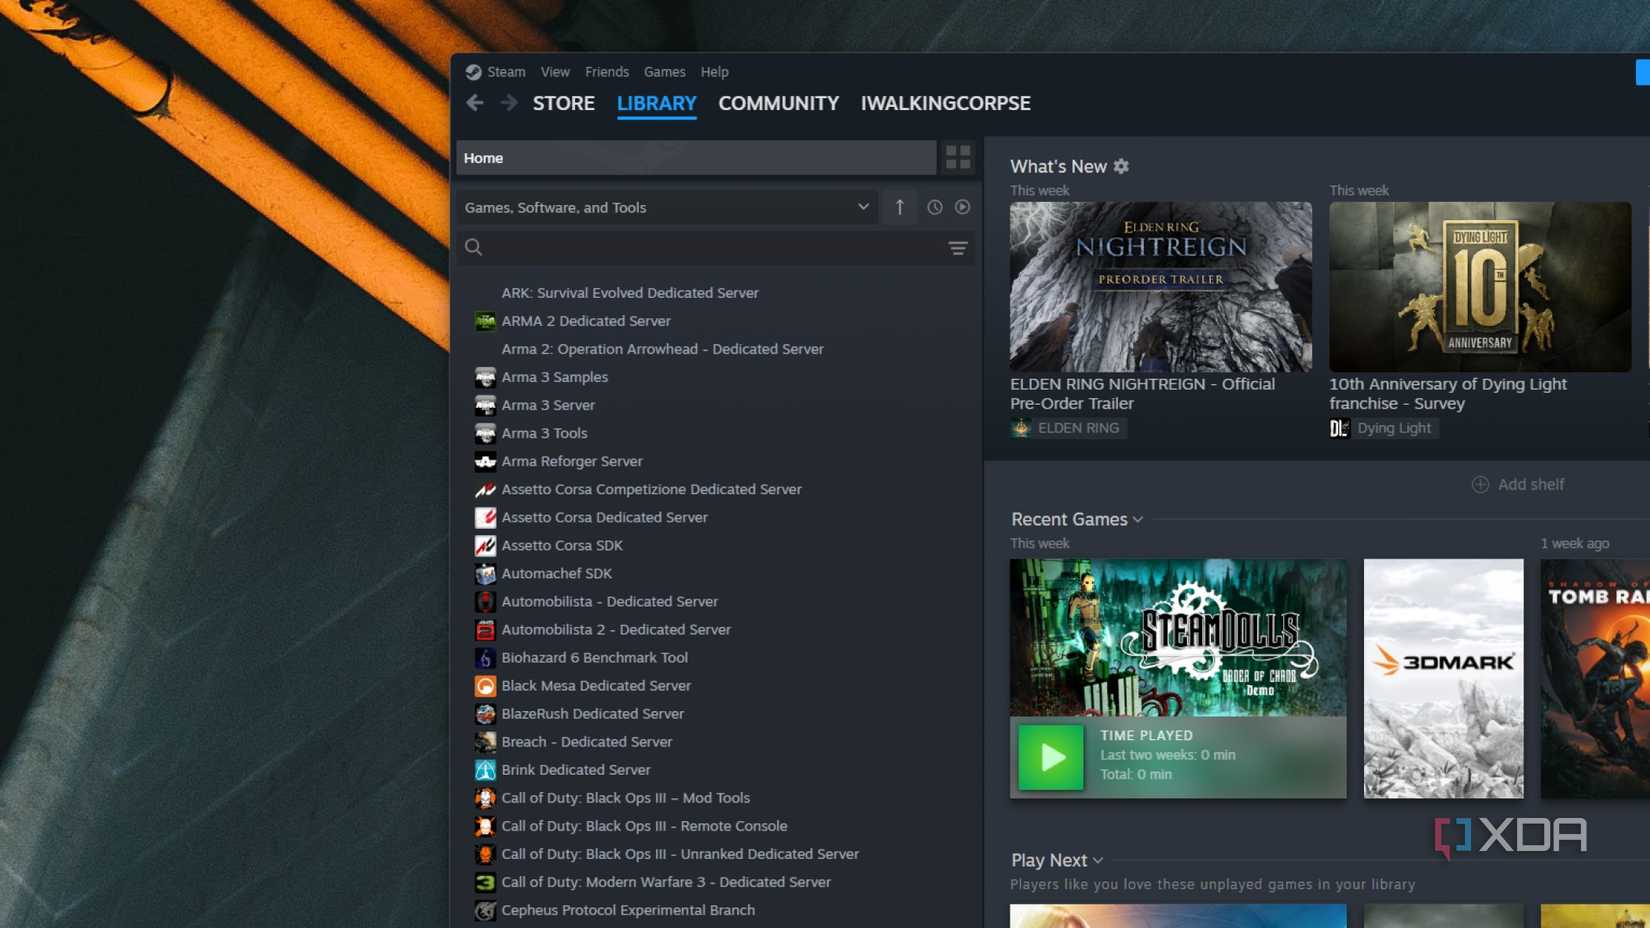Open the library search magnifier icon
The image size is (1650, 928).
pos(473,247)
